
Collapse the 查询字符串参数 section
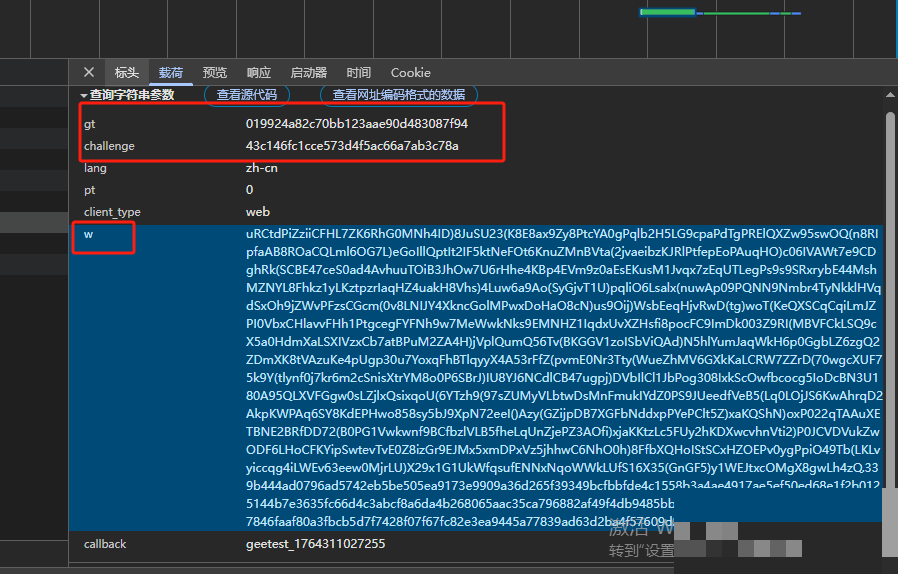(x=84, y=95)
